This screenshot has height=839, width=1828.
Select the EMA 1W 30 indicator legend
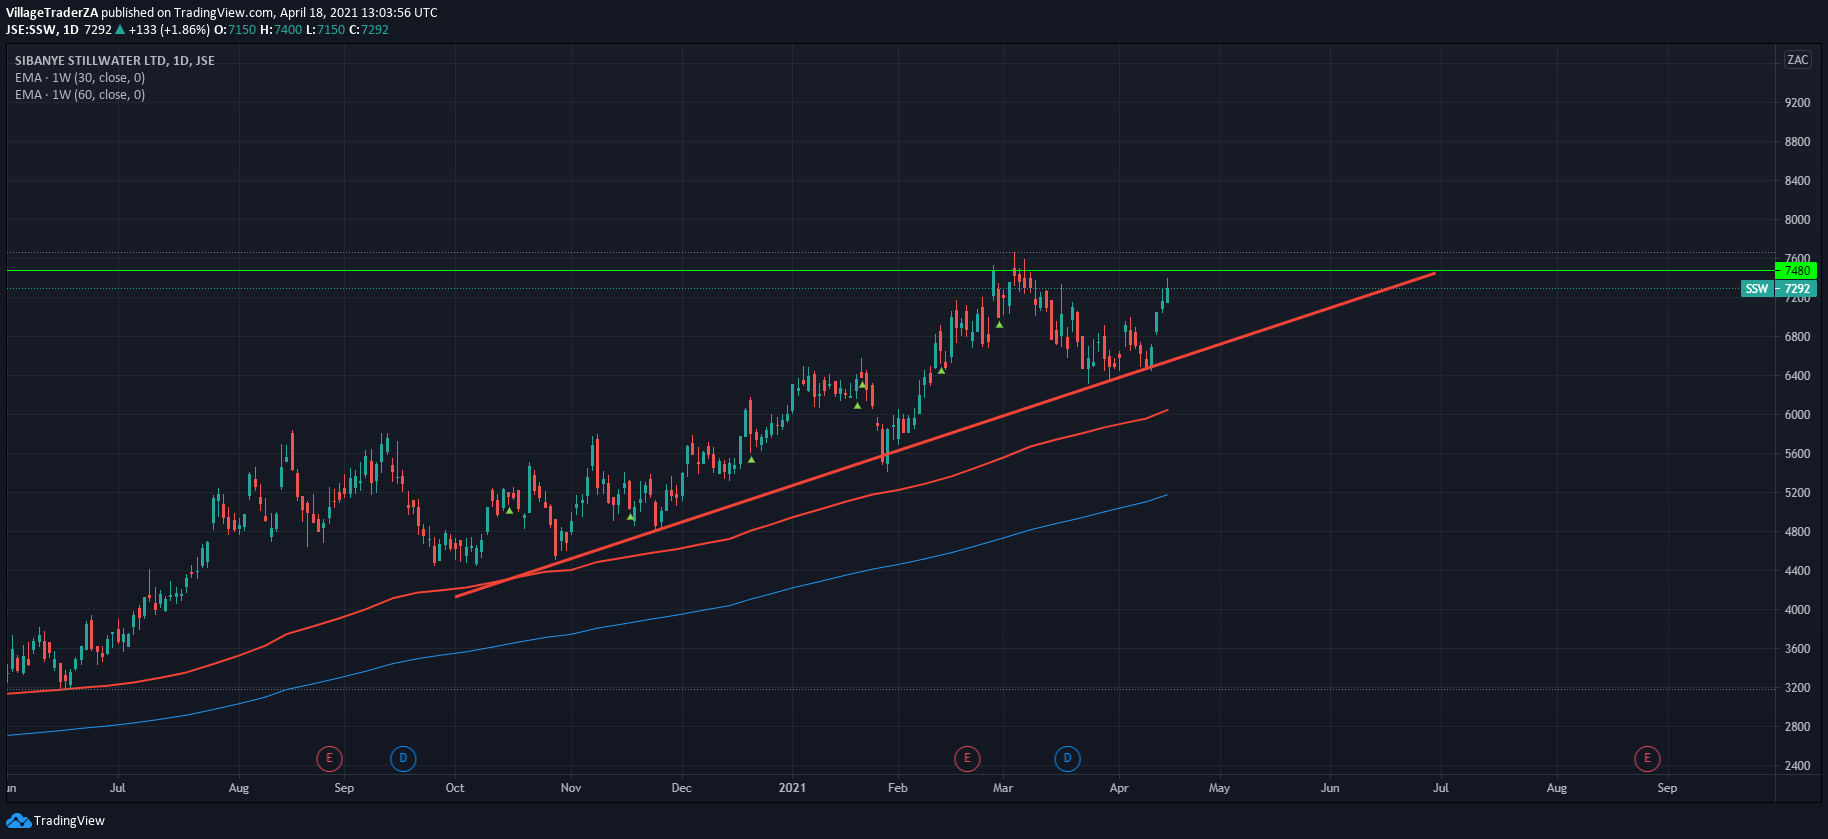tap(80, 78)
